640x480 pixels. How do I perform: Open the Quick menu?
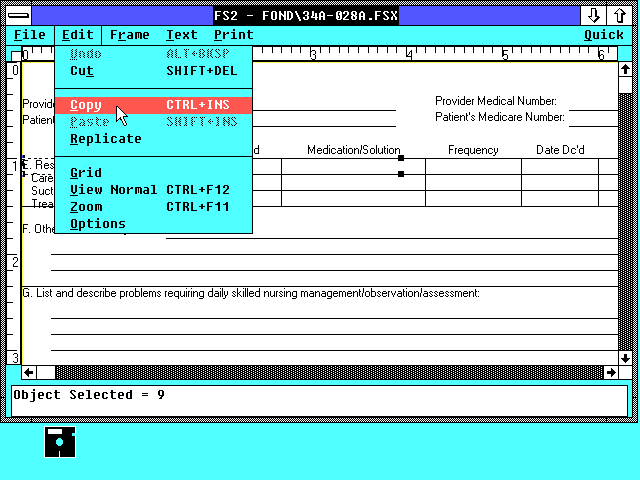pos(604,35)
